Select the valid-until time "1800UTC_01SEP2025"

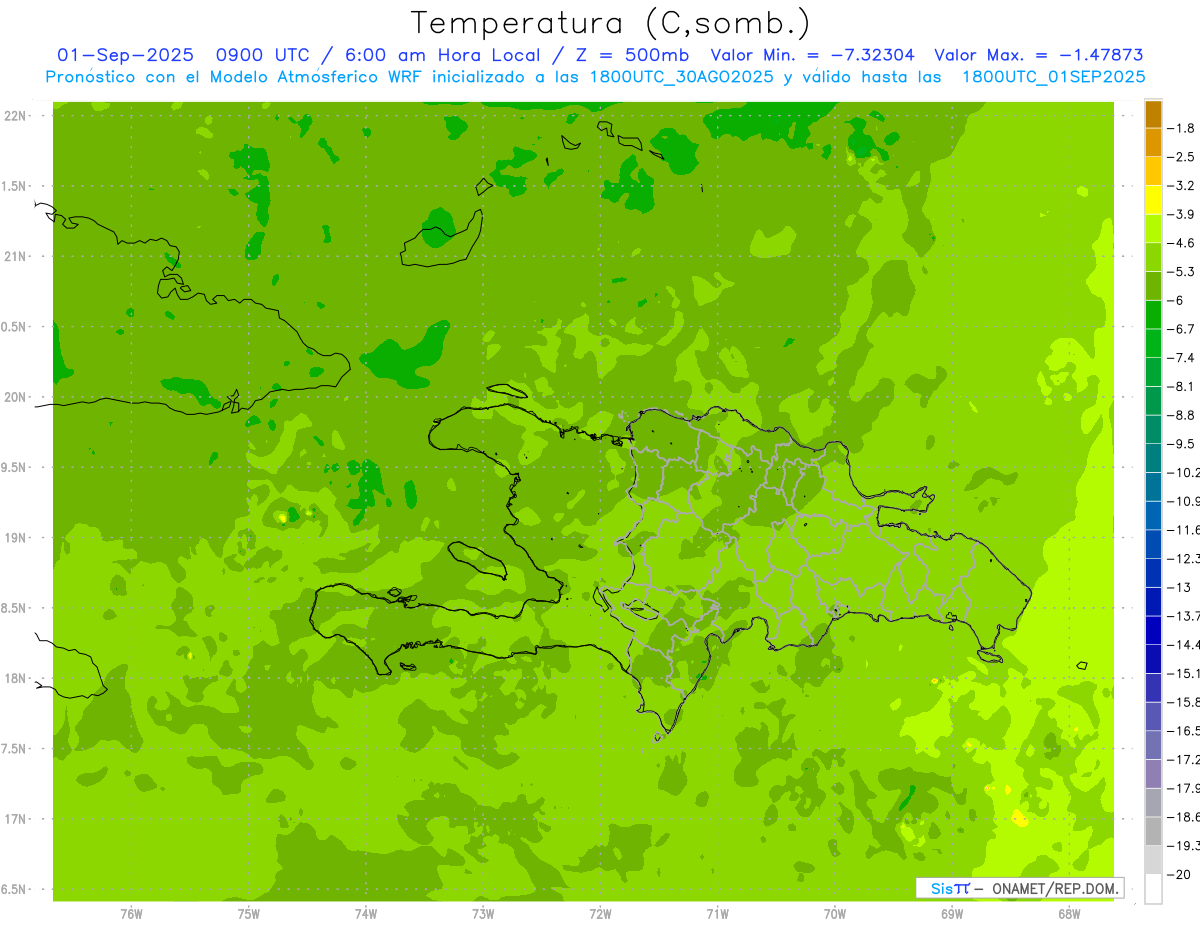pyautogui.click(x=1053, y=77)
